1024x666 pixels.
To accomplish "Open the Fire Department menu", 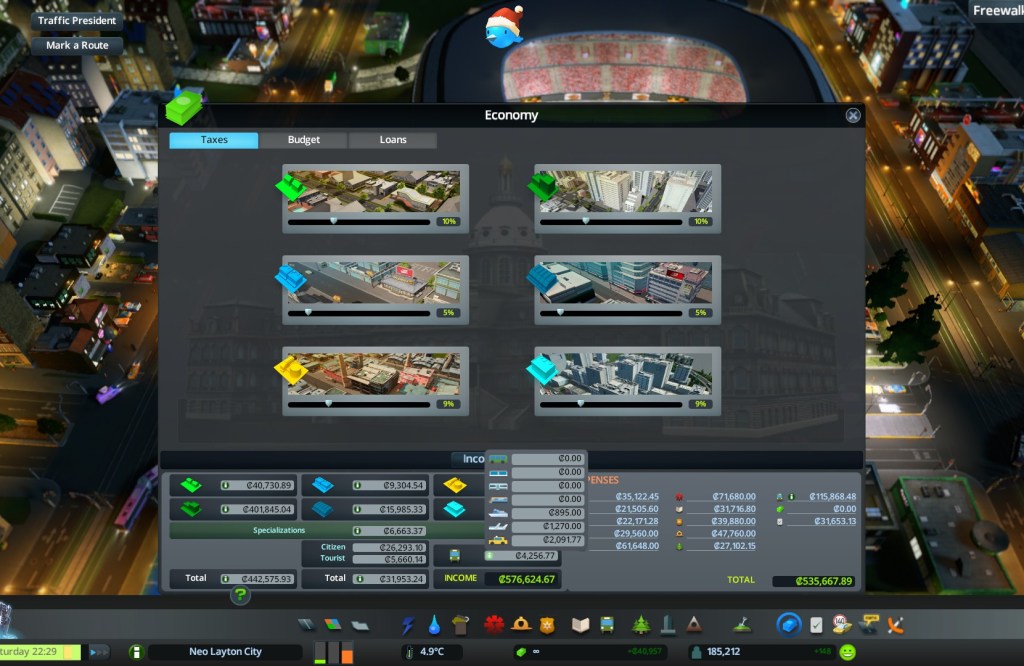I will click(520, 625).
